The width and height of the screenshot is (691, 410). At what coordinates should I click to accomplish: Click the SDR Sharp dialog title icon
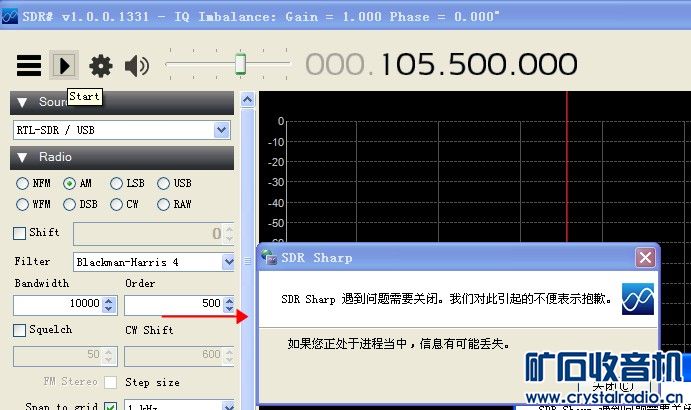[269, 257]
